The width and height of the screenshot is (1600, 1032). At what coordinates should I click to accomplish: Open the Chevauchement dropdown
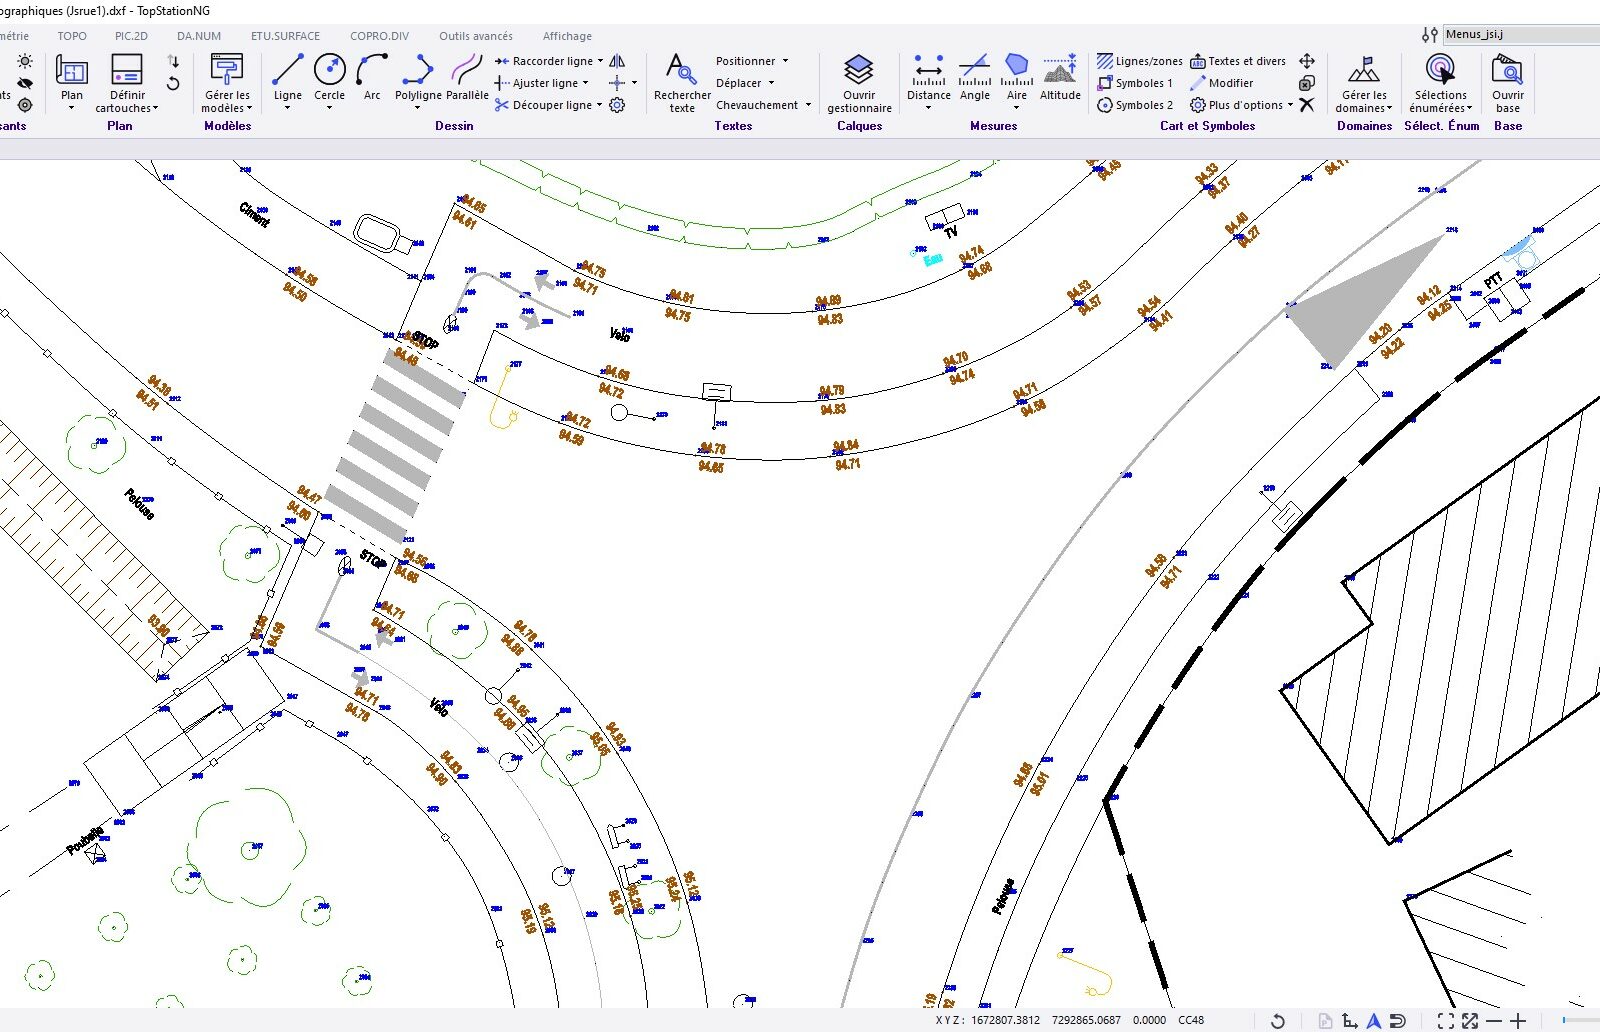pyautogui.click(x=808, y=105)
